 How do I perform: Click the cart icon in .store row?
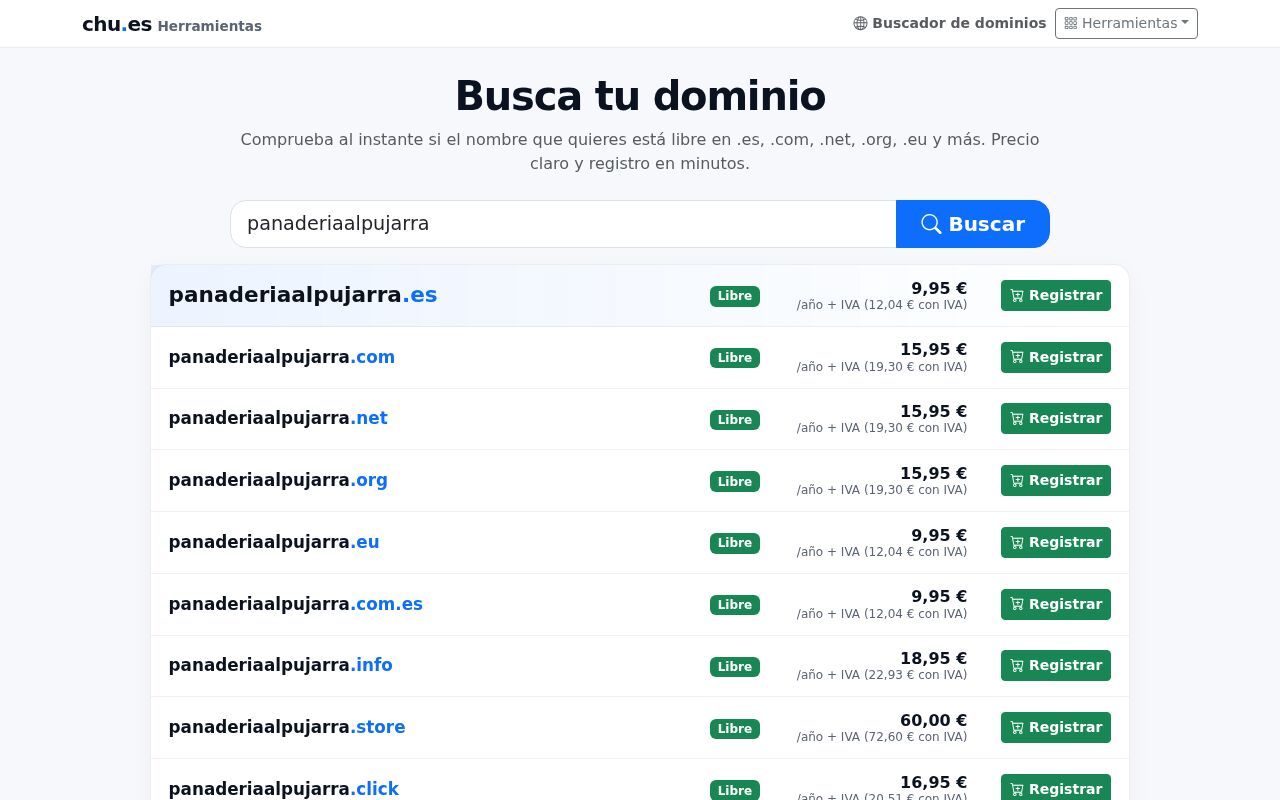(1017, 728)
